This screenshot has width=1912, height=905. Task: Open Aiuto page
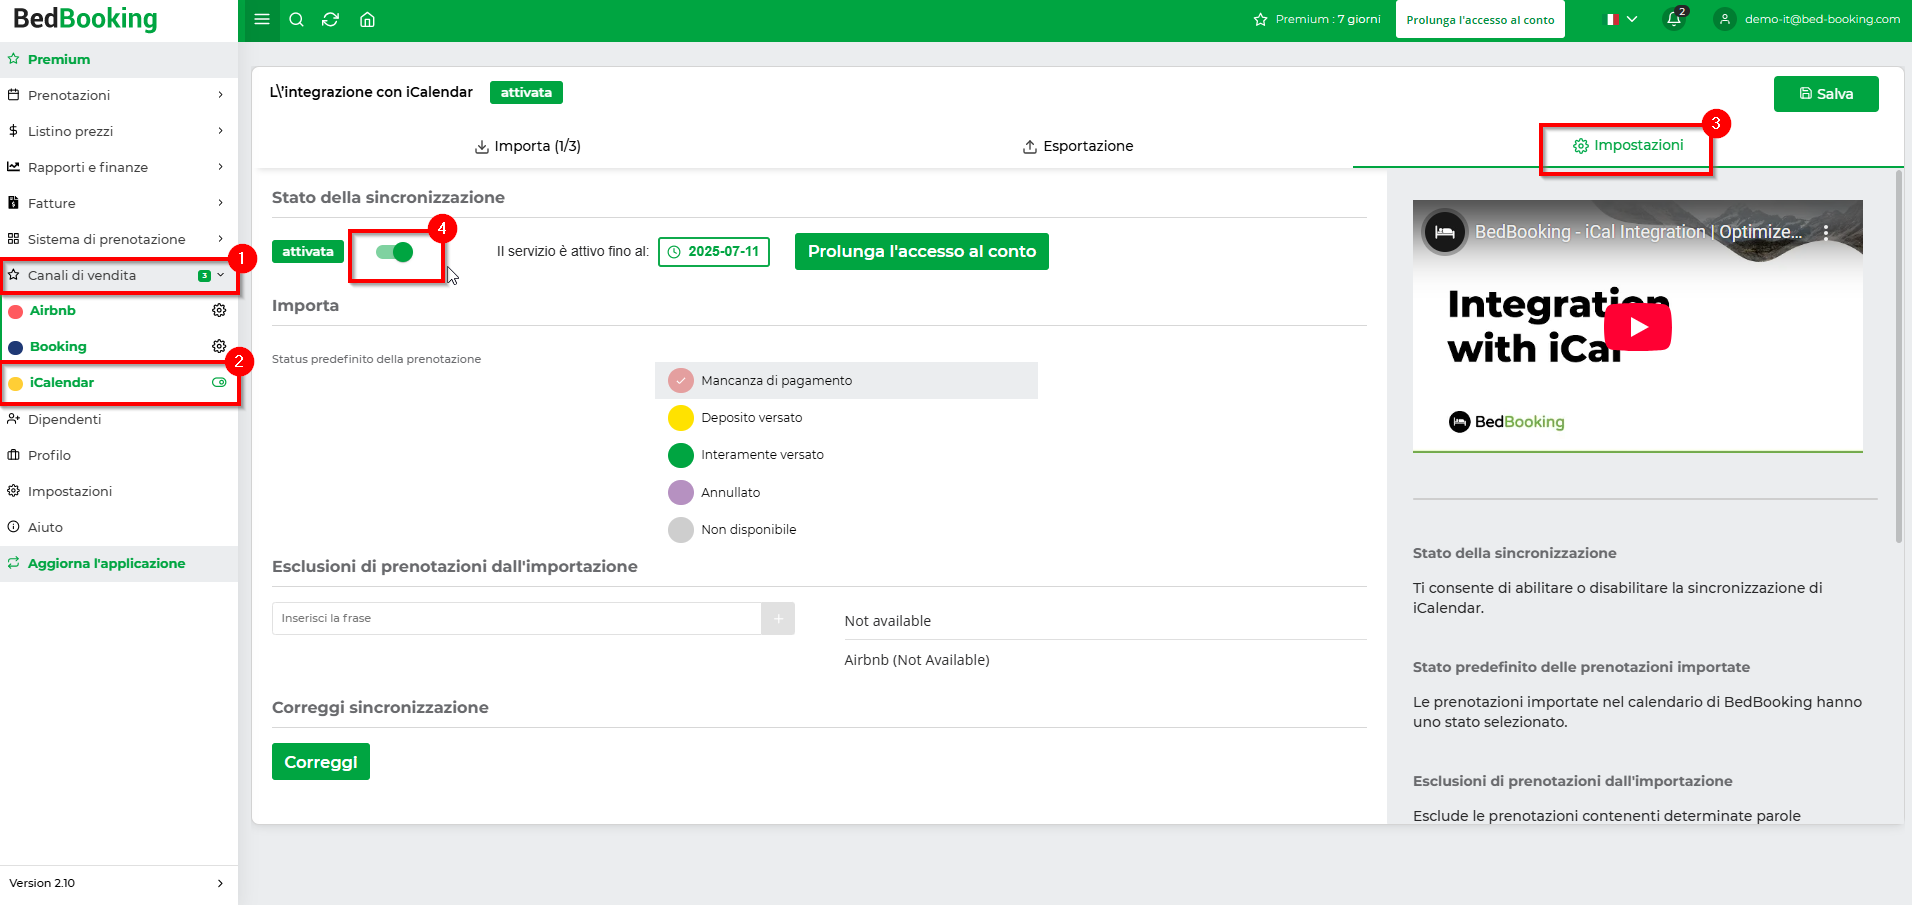pos(119,527)
